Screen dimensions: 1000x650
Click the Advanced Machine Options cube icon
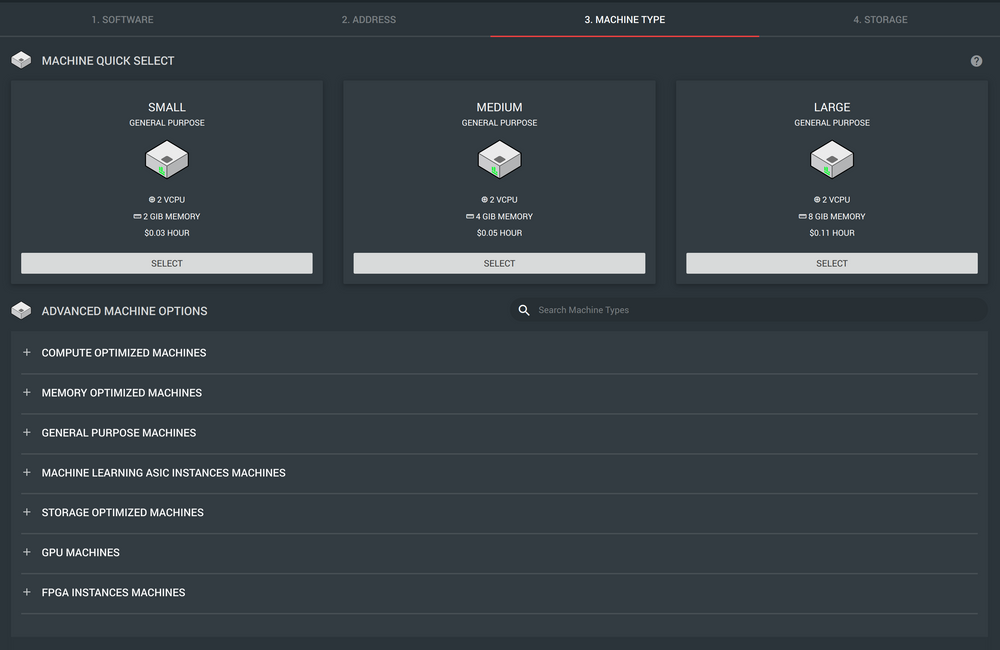tap(21, 311)
